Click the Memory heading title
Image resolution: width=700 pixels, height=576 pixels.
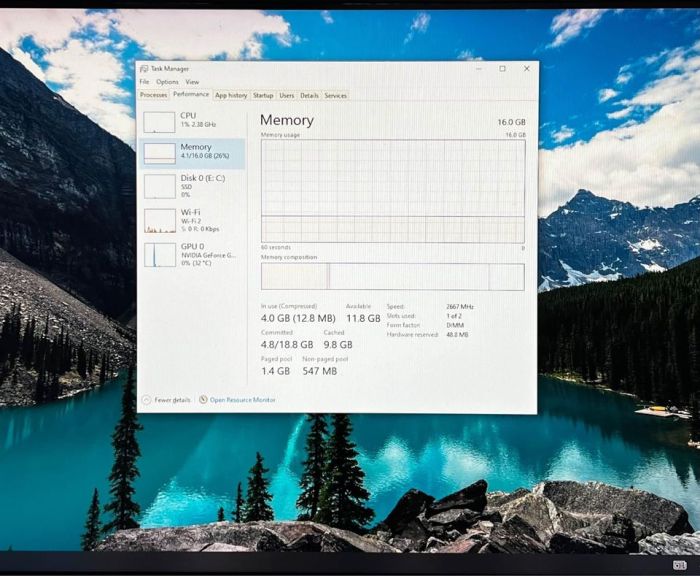tap(287, 120)
